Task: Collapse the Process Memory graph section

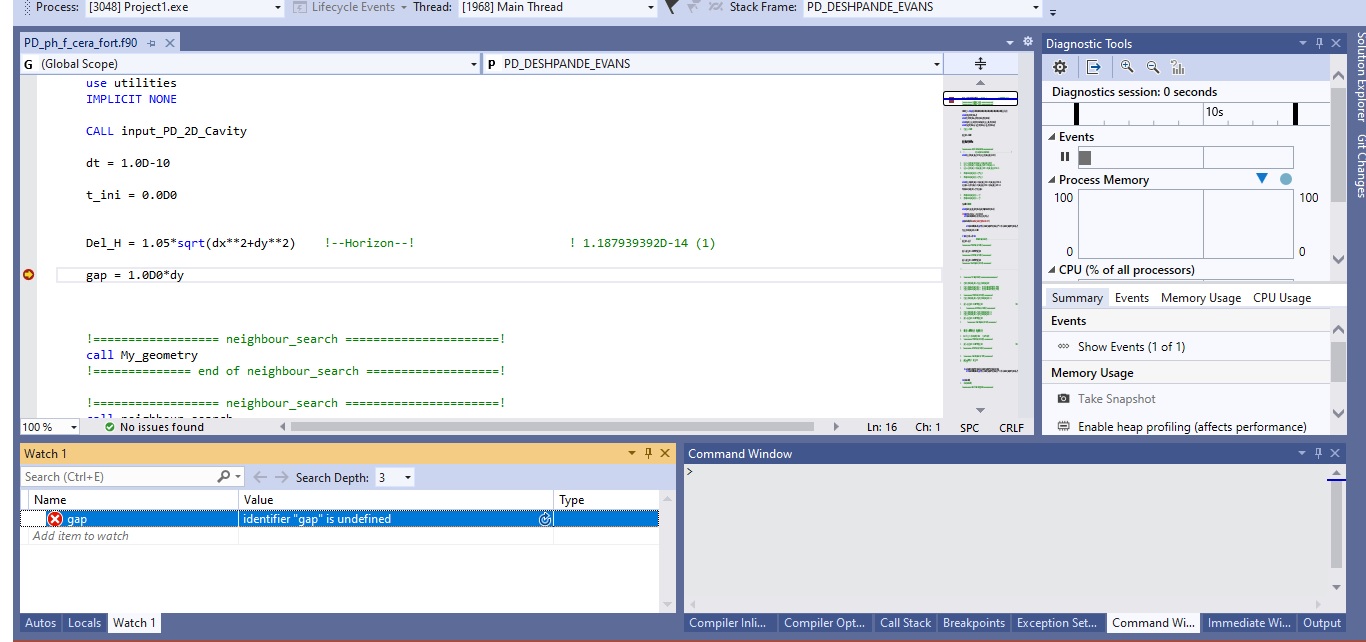Action: (1052, 180)
